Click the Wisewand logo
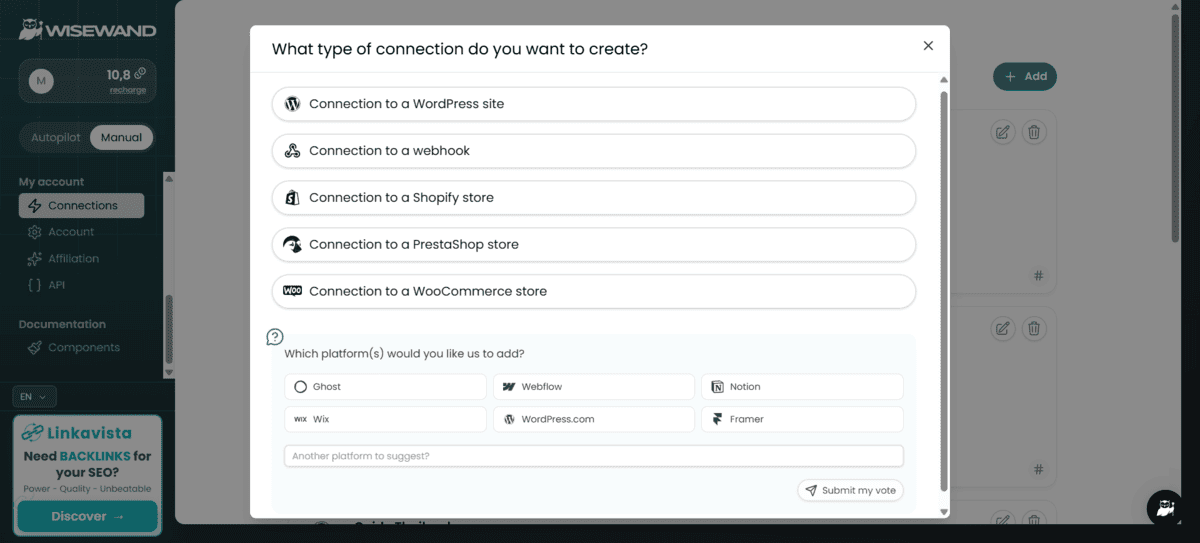 click(x=87, y=29)
